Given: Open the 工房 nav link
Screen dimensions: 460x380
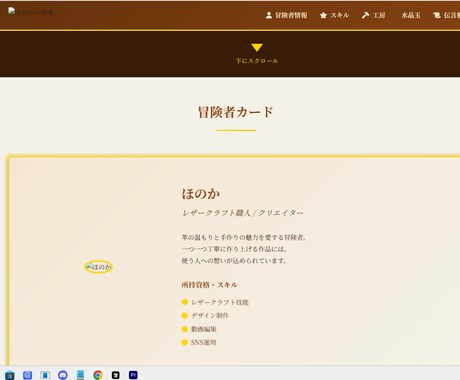Looking at the screenshot, I should (x=374, y=15).
